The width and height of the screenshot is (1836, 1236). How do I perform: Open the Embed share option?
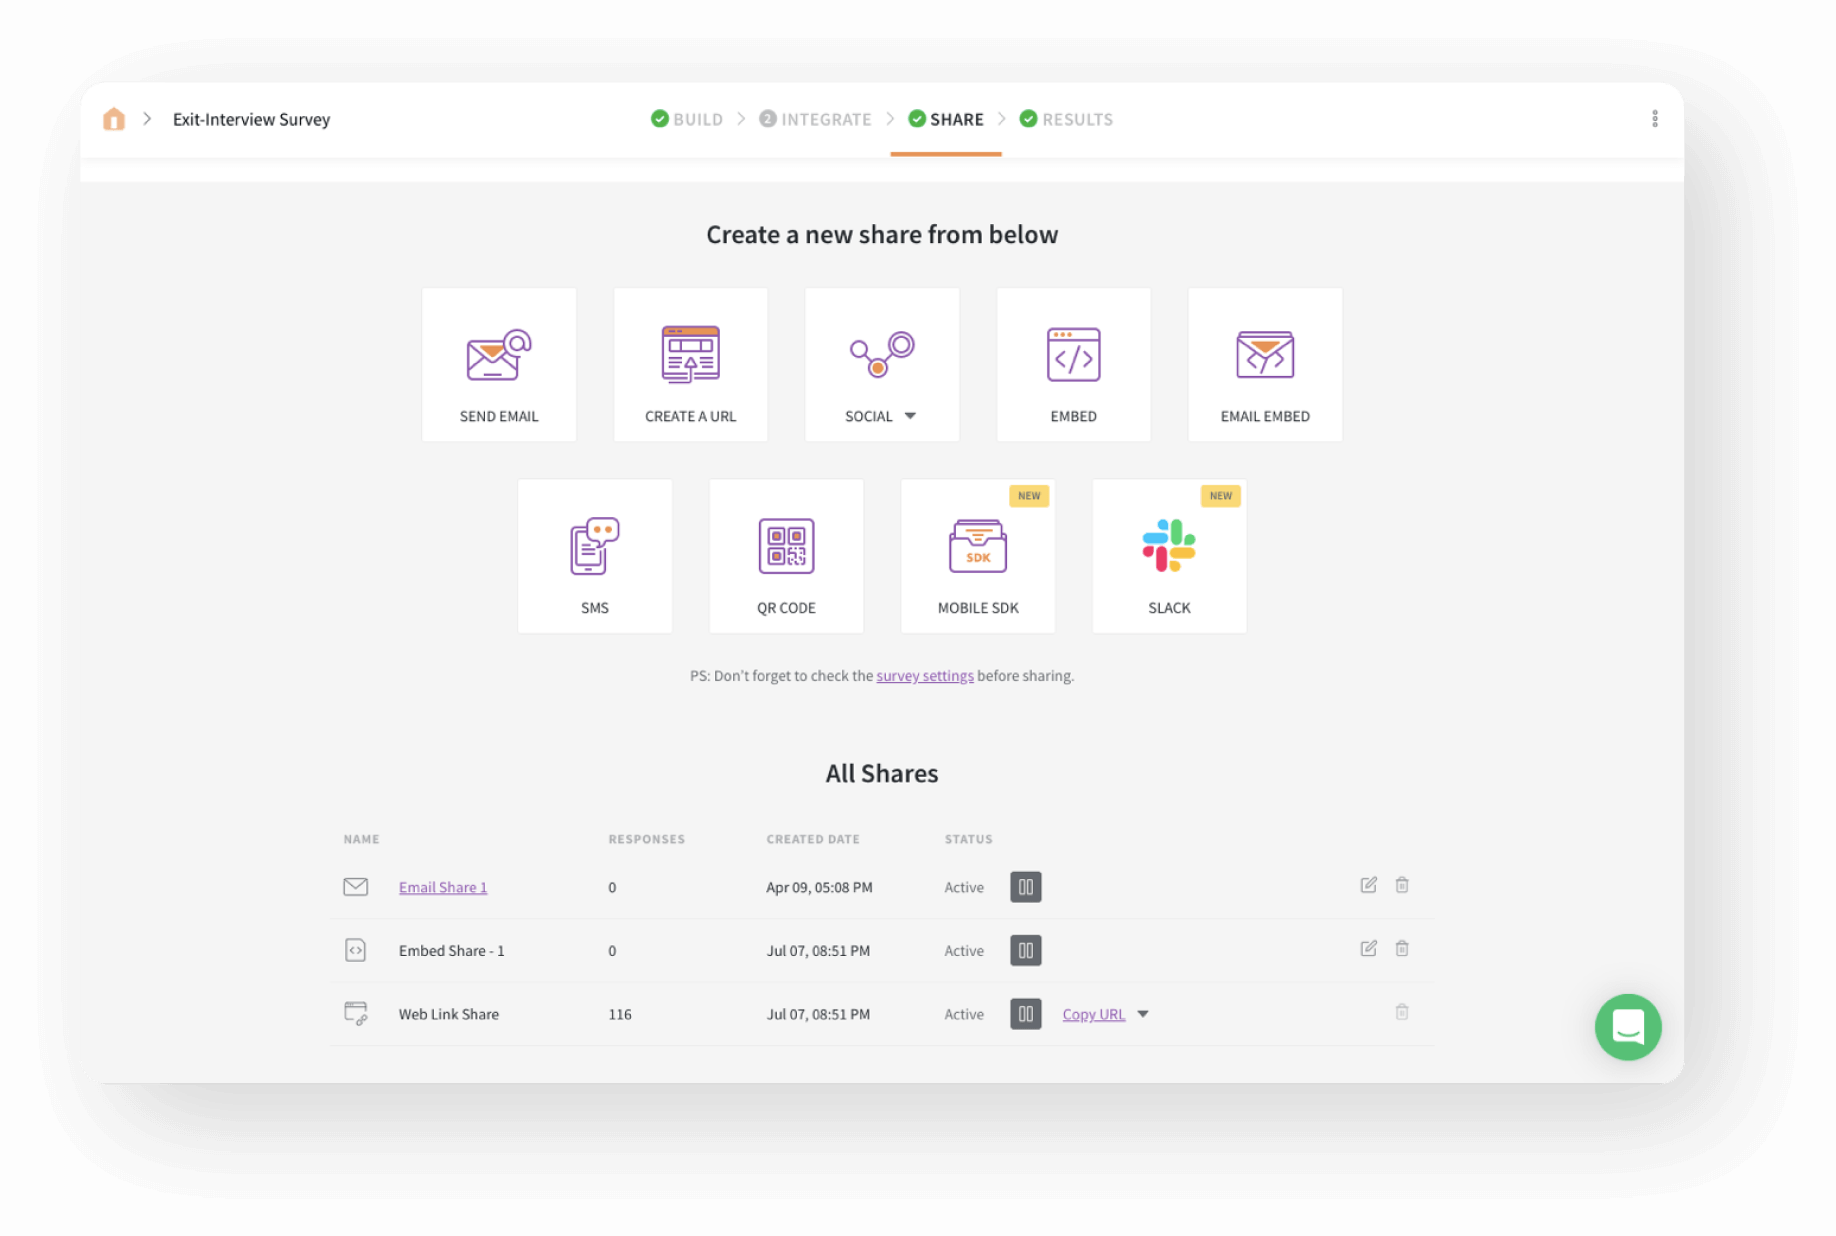pyautogui.click(x=1073, y=364)
